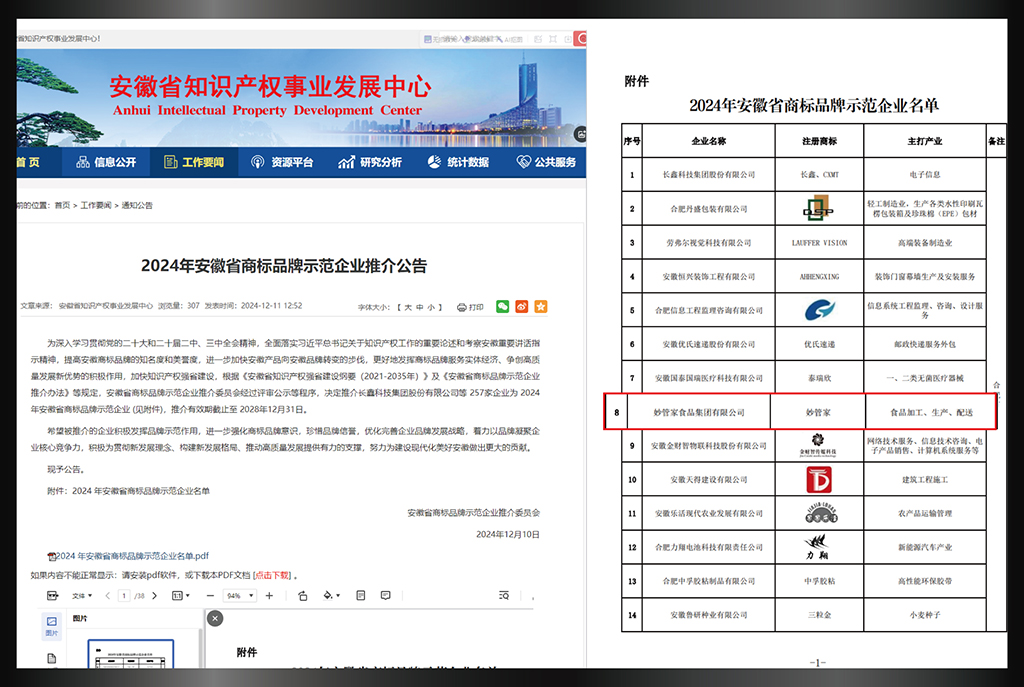1024x687 pixels.
Task: Click the table cell 安徽鲁研种业有限公司
Action: [709, 615]
